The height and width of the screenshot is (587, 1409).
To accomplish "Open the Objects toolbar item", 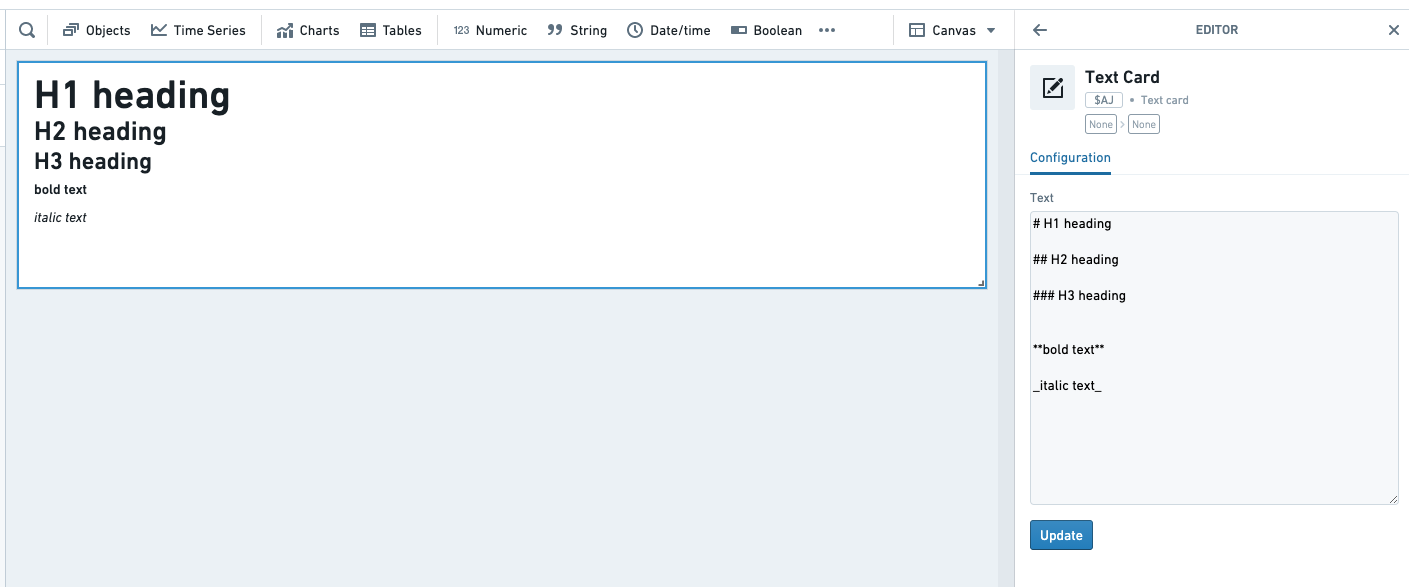I will (x=96, y=30).
